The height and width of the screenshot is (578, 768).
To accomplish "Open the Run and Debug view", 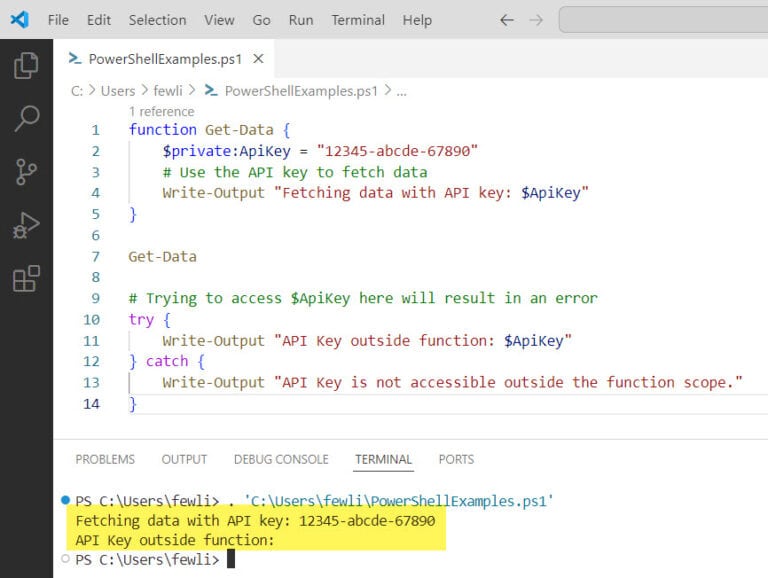I will coord(26,226).
